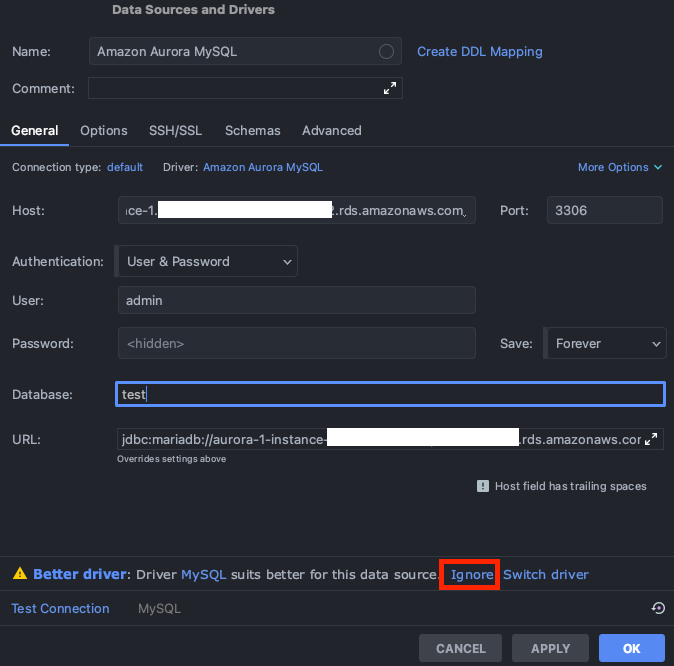674x666 pixels.
Task: Click the 'Host field has trailing spaces' message
Action: point(570,486)
